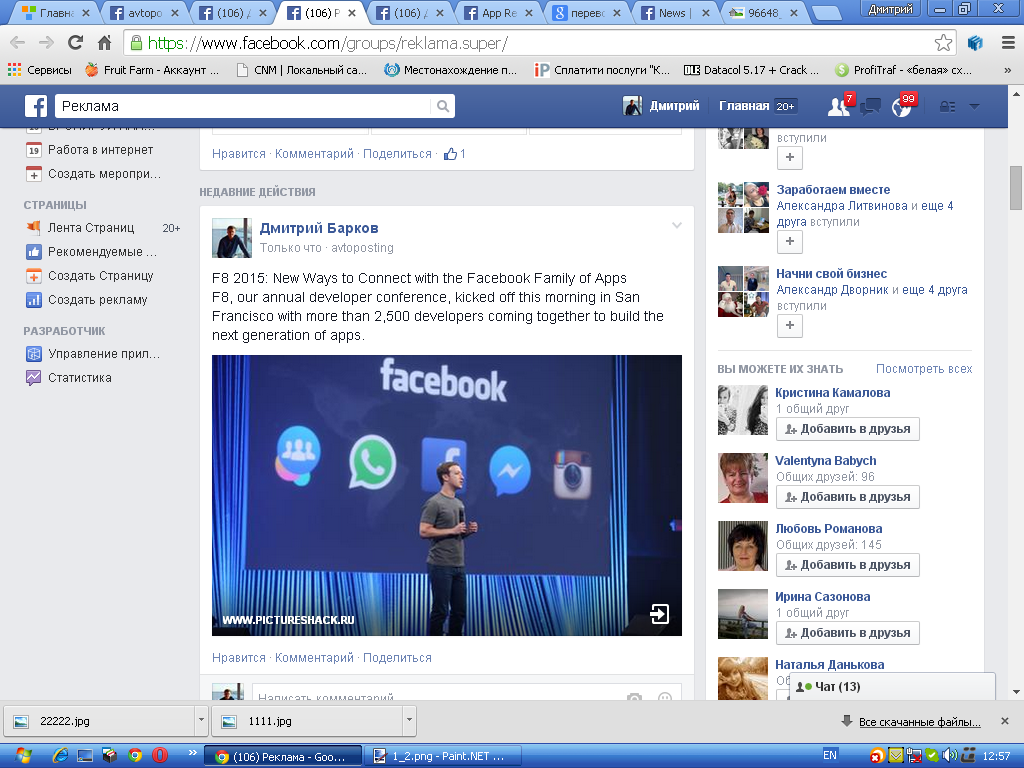Click Создать Страницу in the sidebar

89,276
